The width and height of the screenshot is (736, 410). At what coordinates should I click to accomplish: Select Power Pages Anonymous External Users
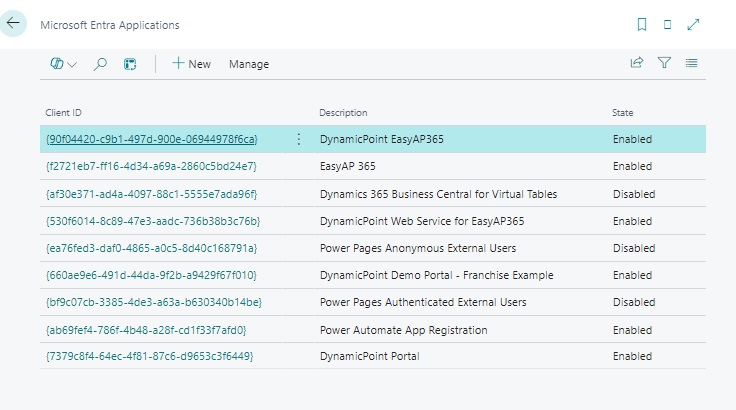coord(418,248)
